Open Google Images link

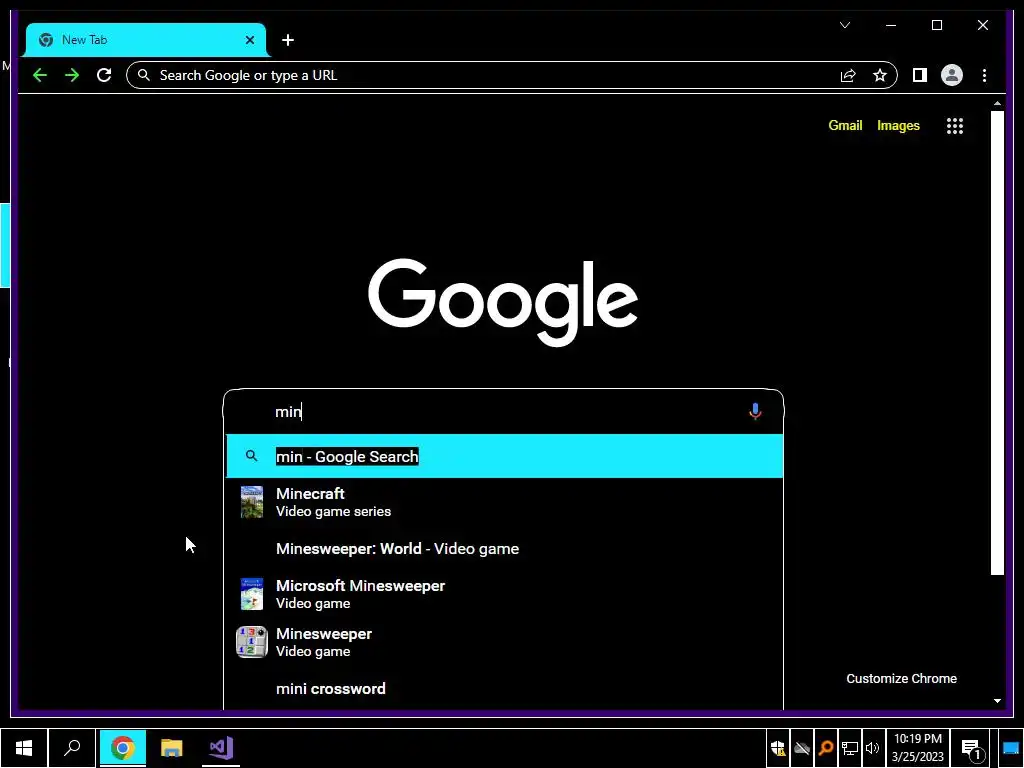[898, 125]
